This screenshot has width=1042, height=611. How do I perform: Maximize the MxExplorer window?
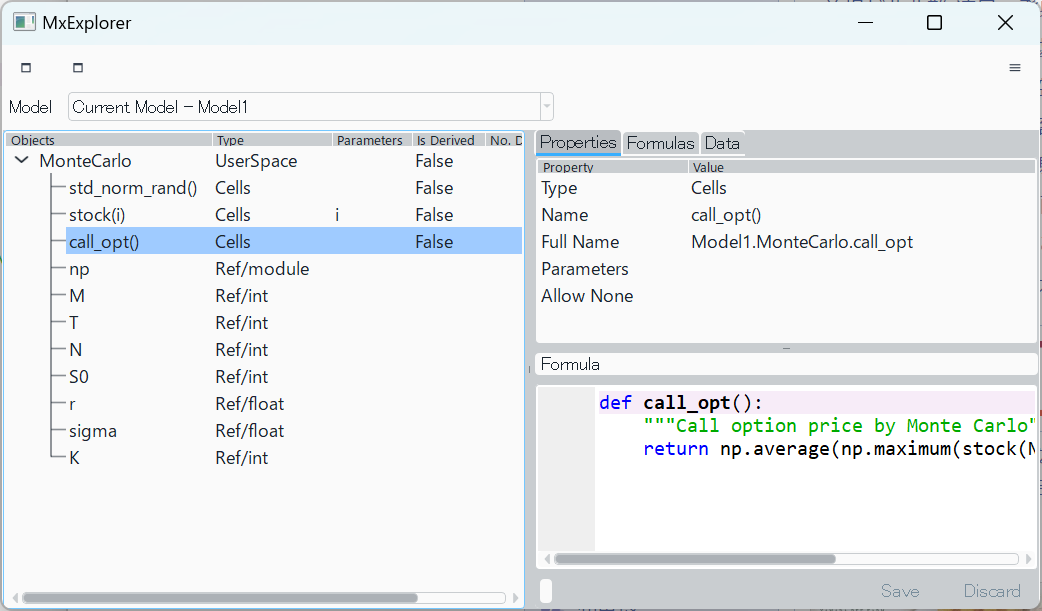point(934,22)
